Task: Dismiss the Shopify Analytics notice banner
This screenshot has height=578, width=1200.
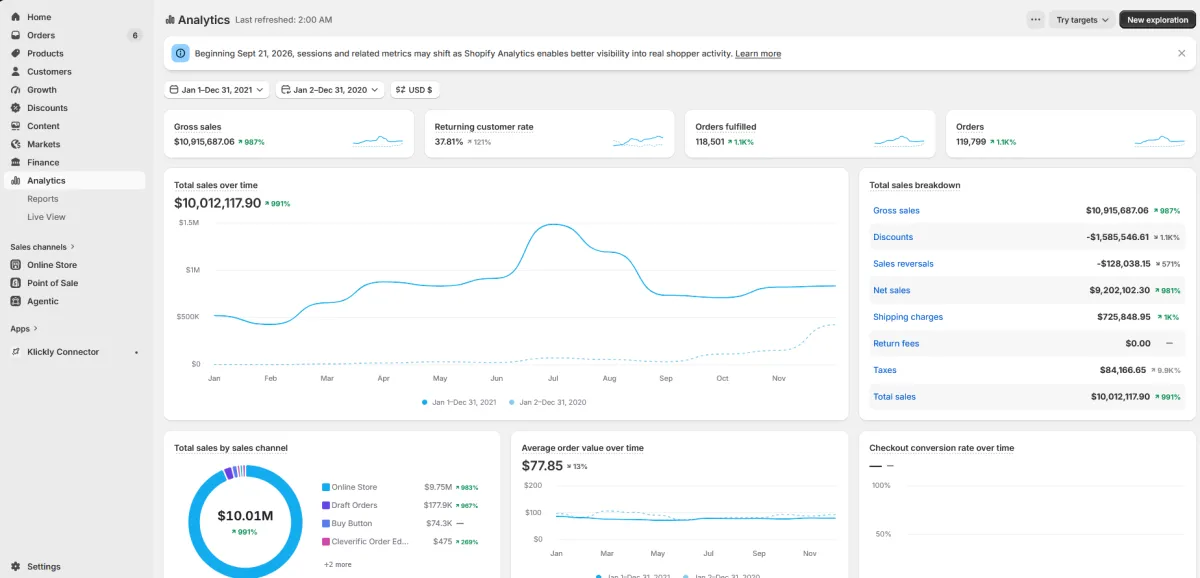Action: pos(1181,53)
